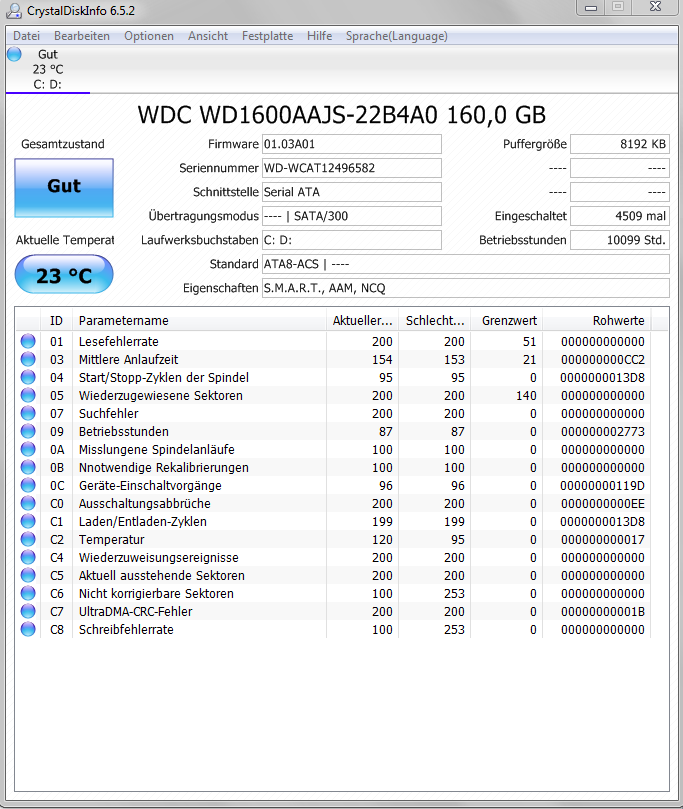Click status orb for Laden/Entladen-Zyklen row
Screen dimensions: 683x809
click(28, 521)
